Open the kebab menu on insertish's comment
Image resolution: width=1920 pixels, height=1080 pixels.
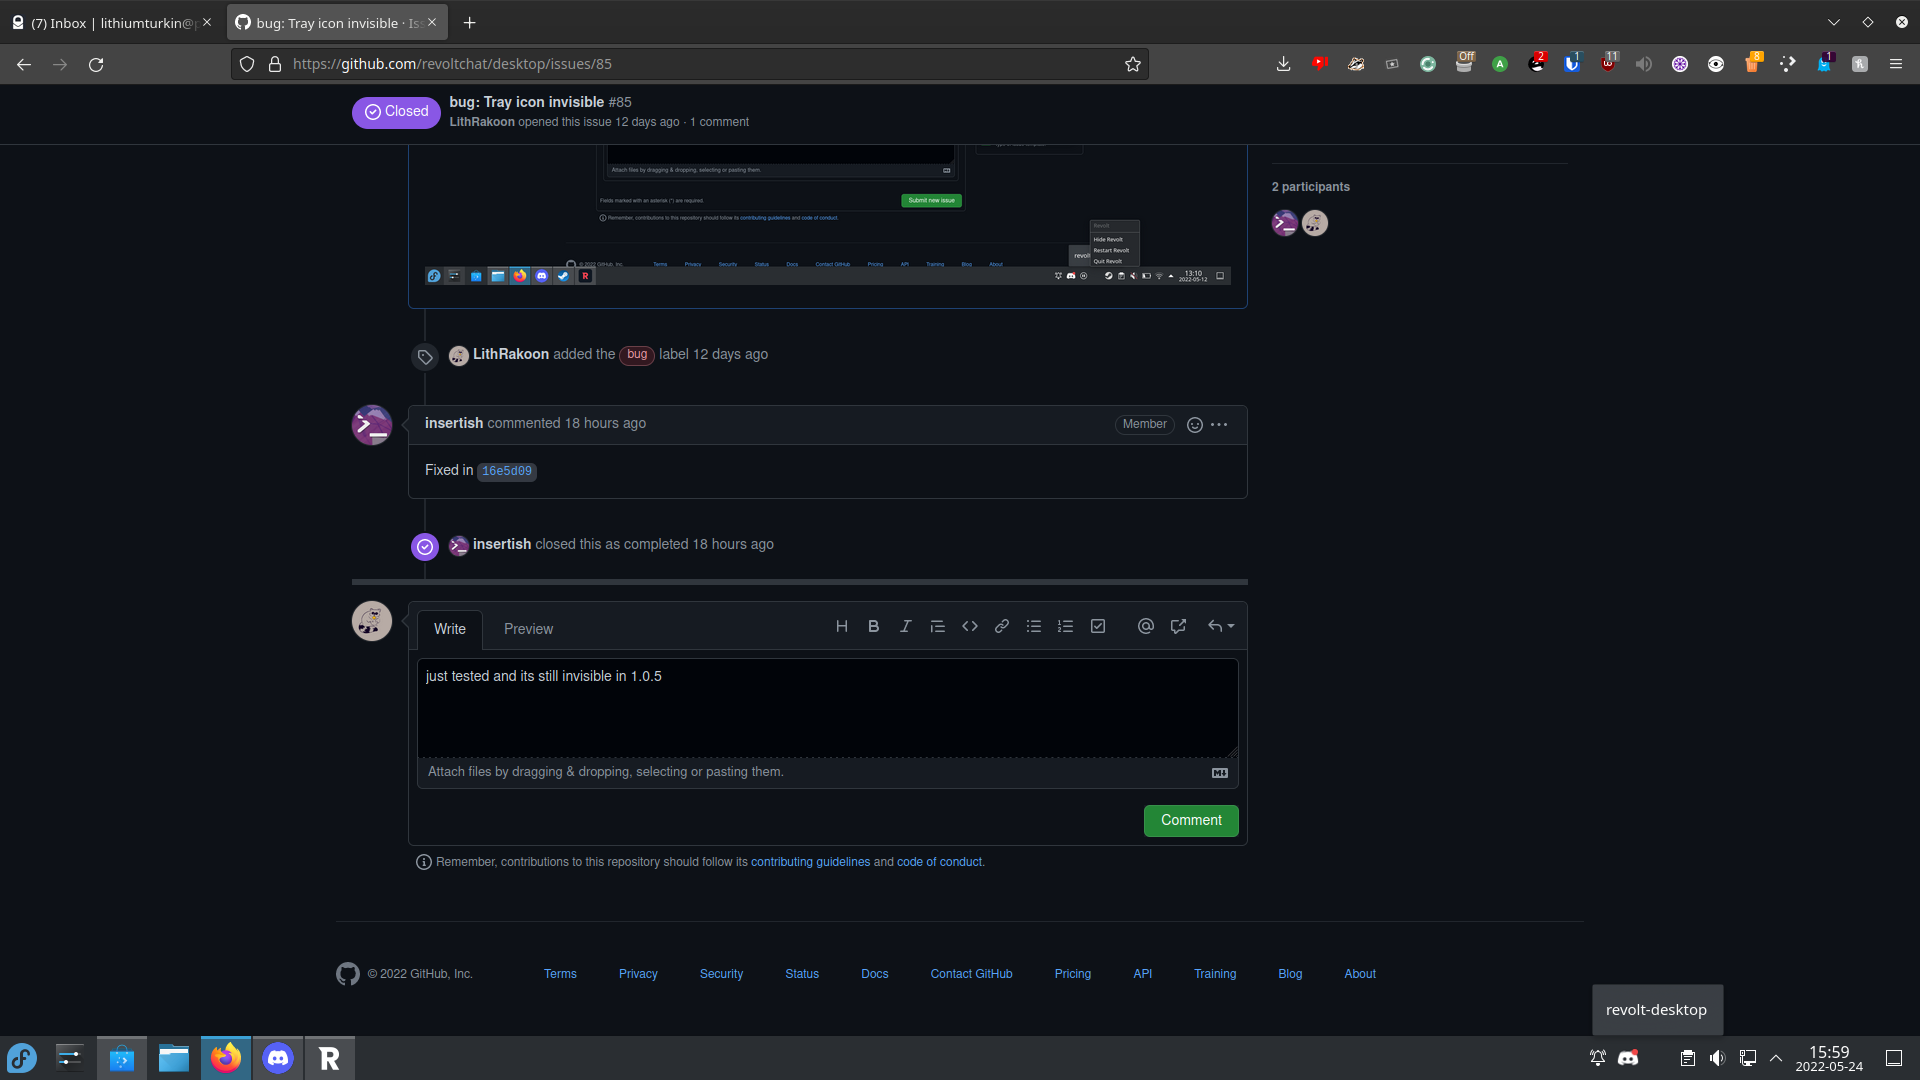click(1218, 424)
